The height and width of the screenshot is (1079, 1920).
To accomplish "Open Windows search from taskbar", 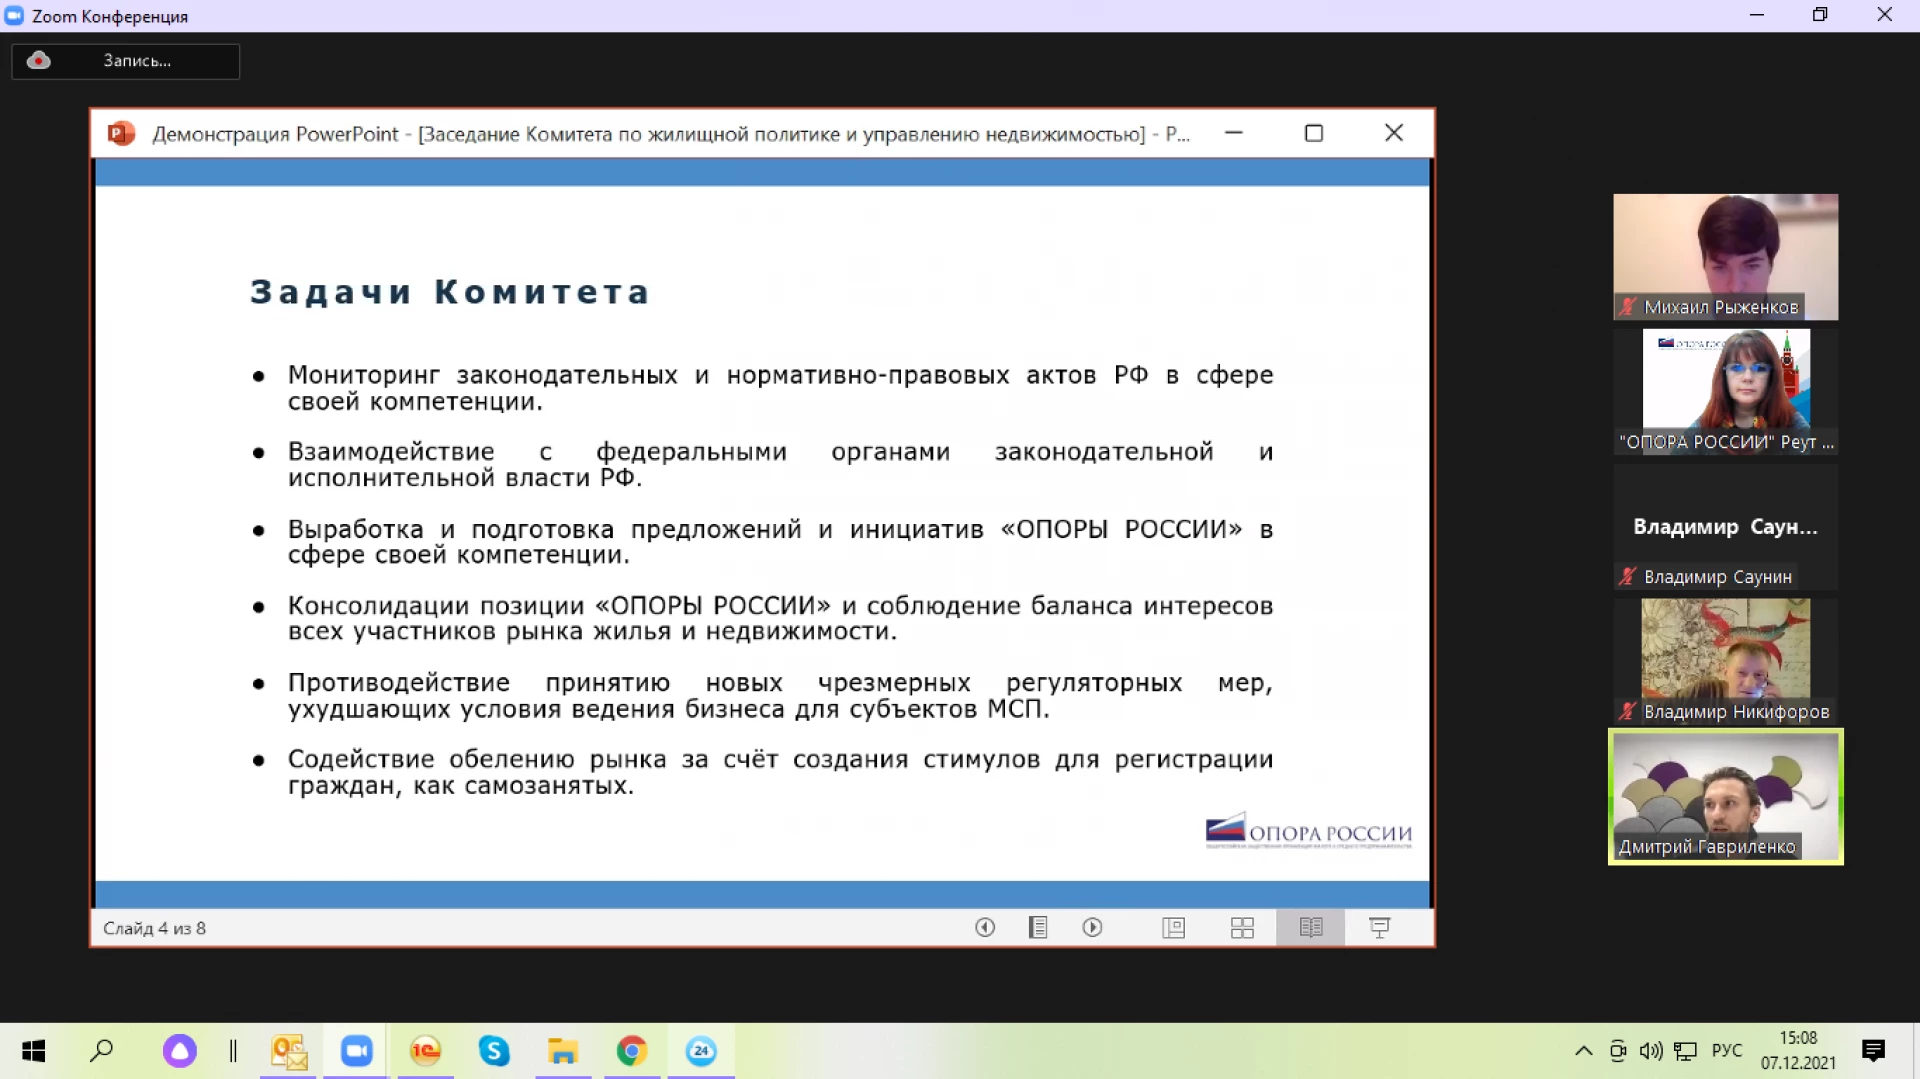I will (102, 1051).
